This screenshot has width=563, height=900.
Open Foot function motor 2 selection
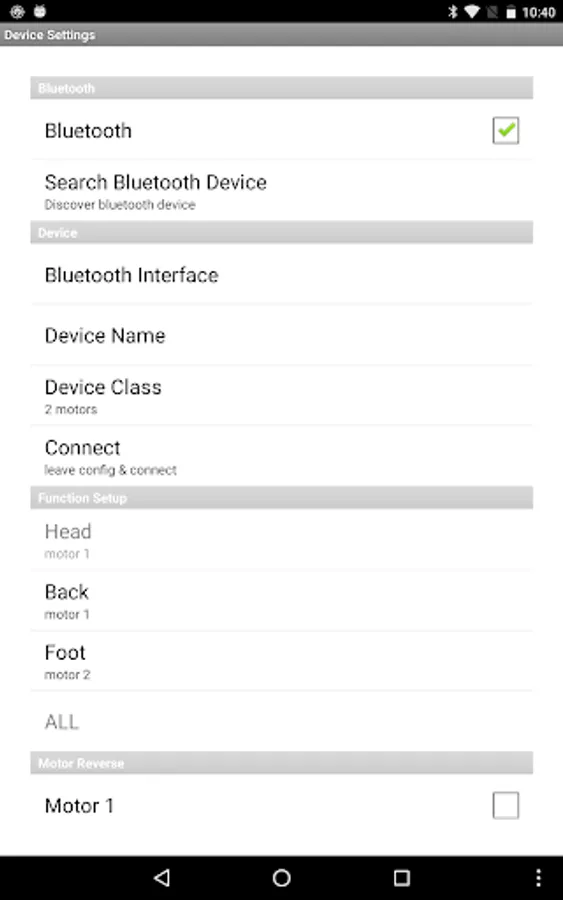click(x=281, y=661)
